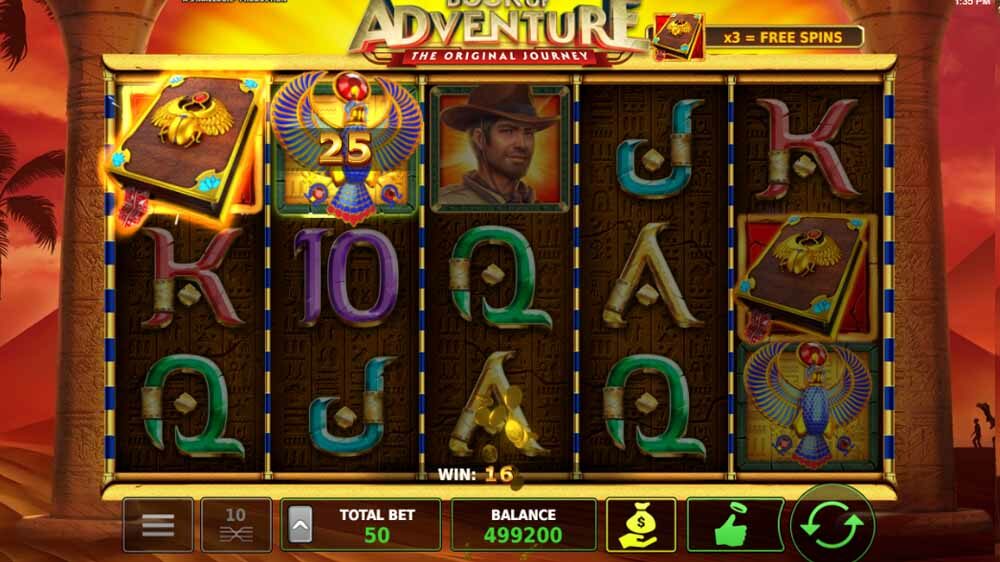This screenshot has width=1000, height=562.
Task: Select the blue falcon symbol on fifth reel
Action: 807,406
